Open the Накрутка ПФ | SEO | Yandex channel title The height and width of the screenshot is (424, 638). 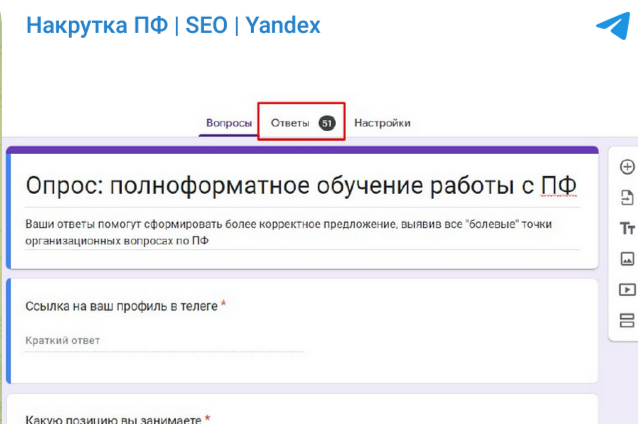tap(172, 25)
